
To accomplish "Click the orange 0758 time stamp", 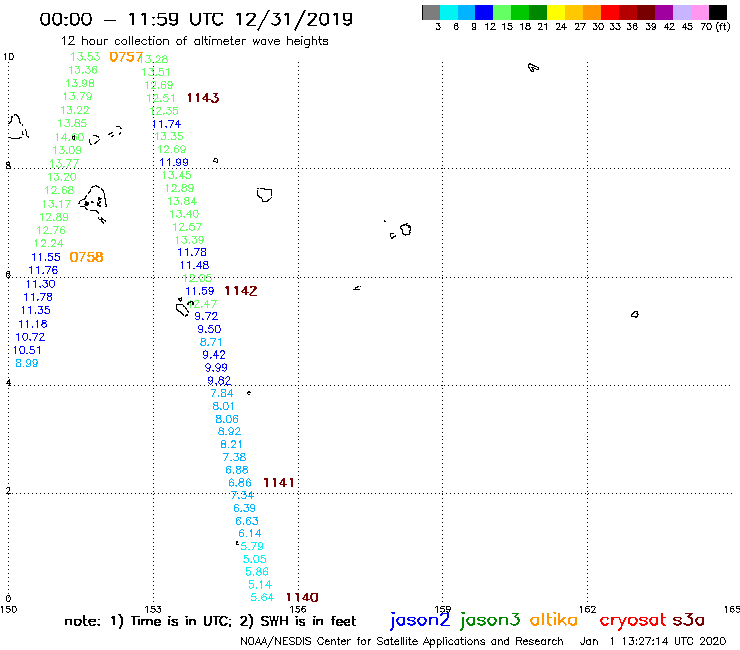I will click(x=86, y=257).
